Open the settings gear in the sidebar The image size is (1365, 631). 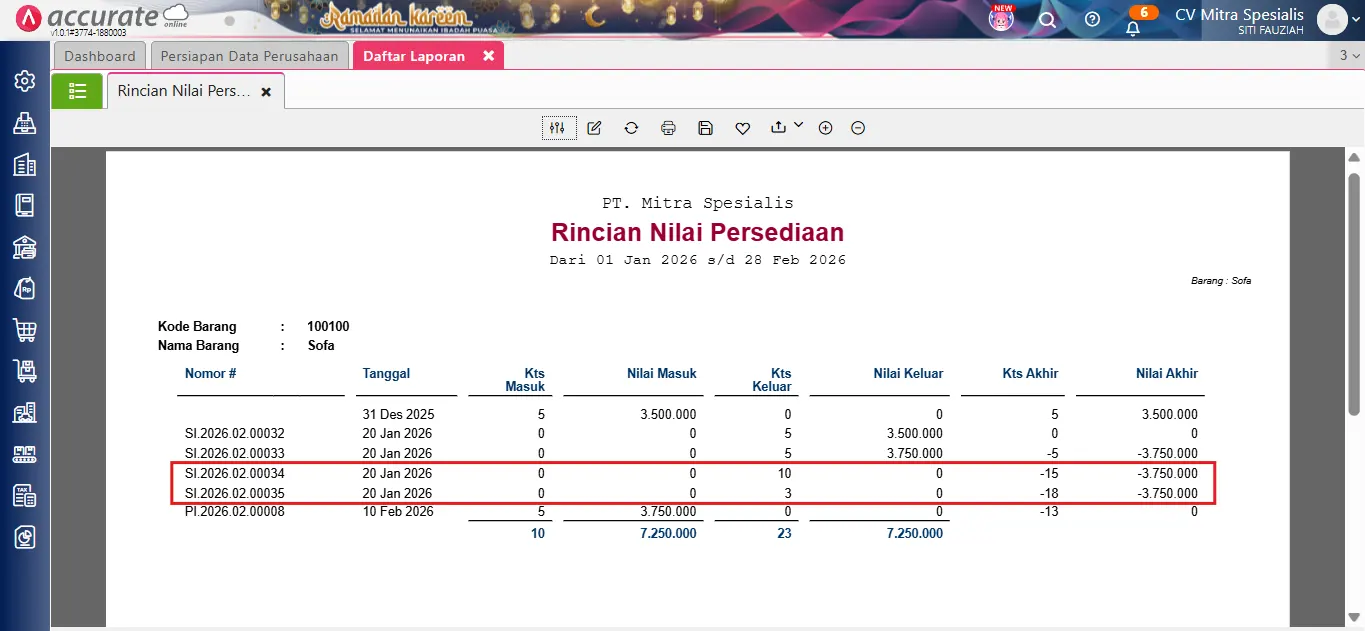point(25,81)
